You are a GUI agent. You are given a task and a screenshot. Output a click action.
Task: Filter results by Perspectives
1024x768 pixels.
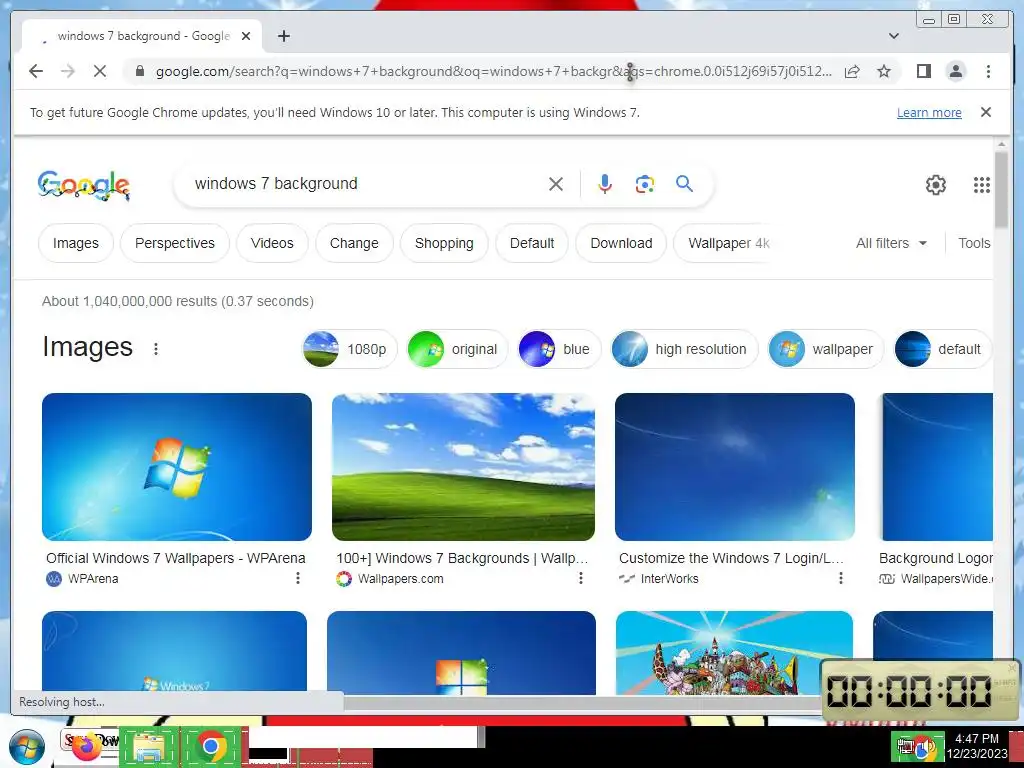[x=175, y=243]
